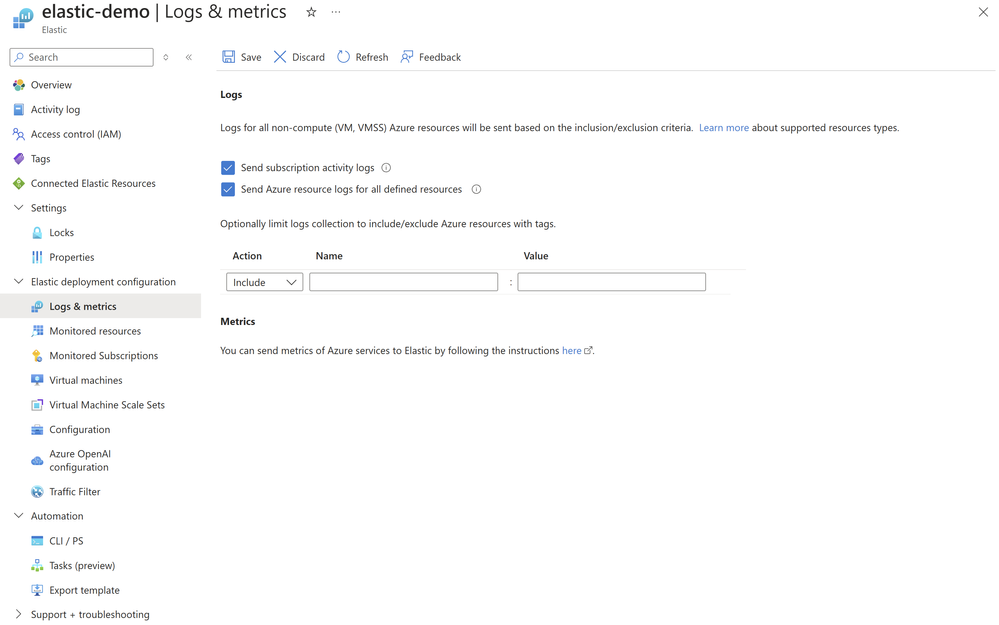Open Monitored Subscriptions page
Viewport: 999px width, 625px height.
104,356
